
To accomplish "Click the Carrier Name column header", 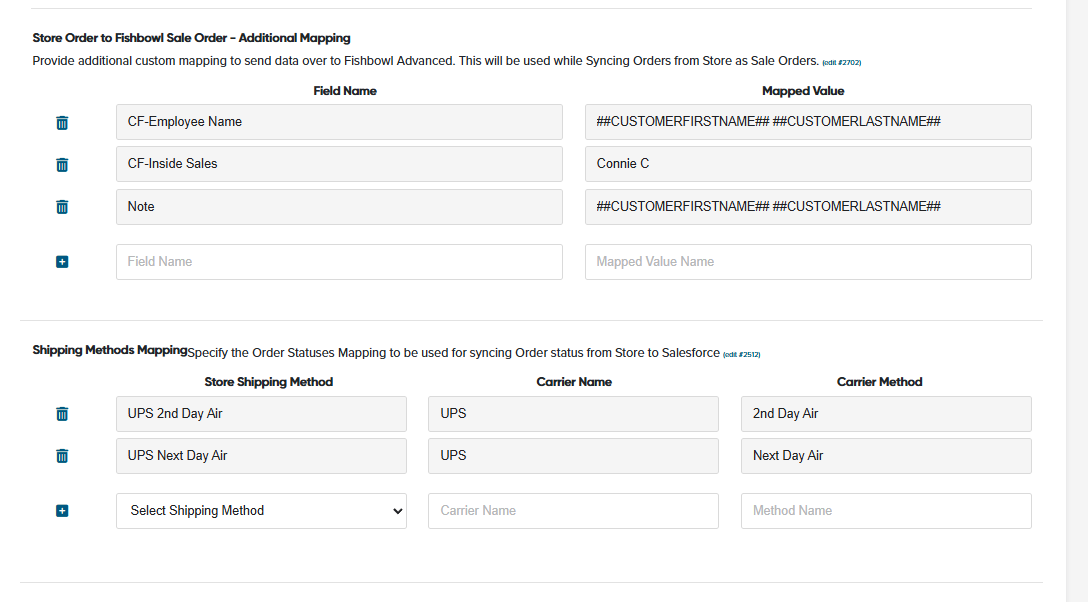I will (x=574, y=382).
